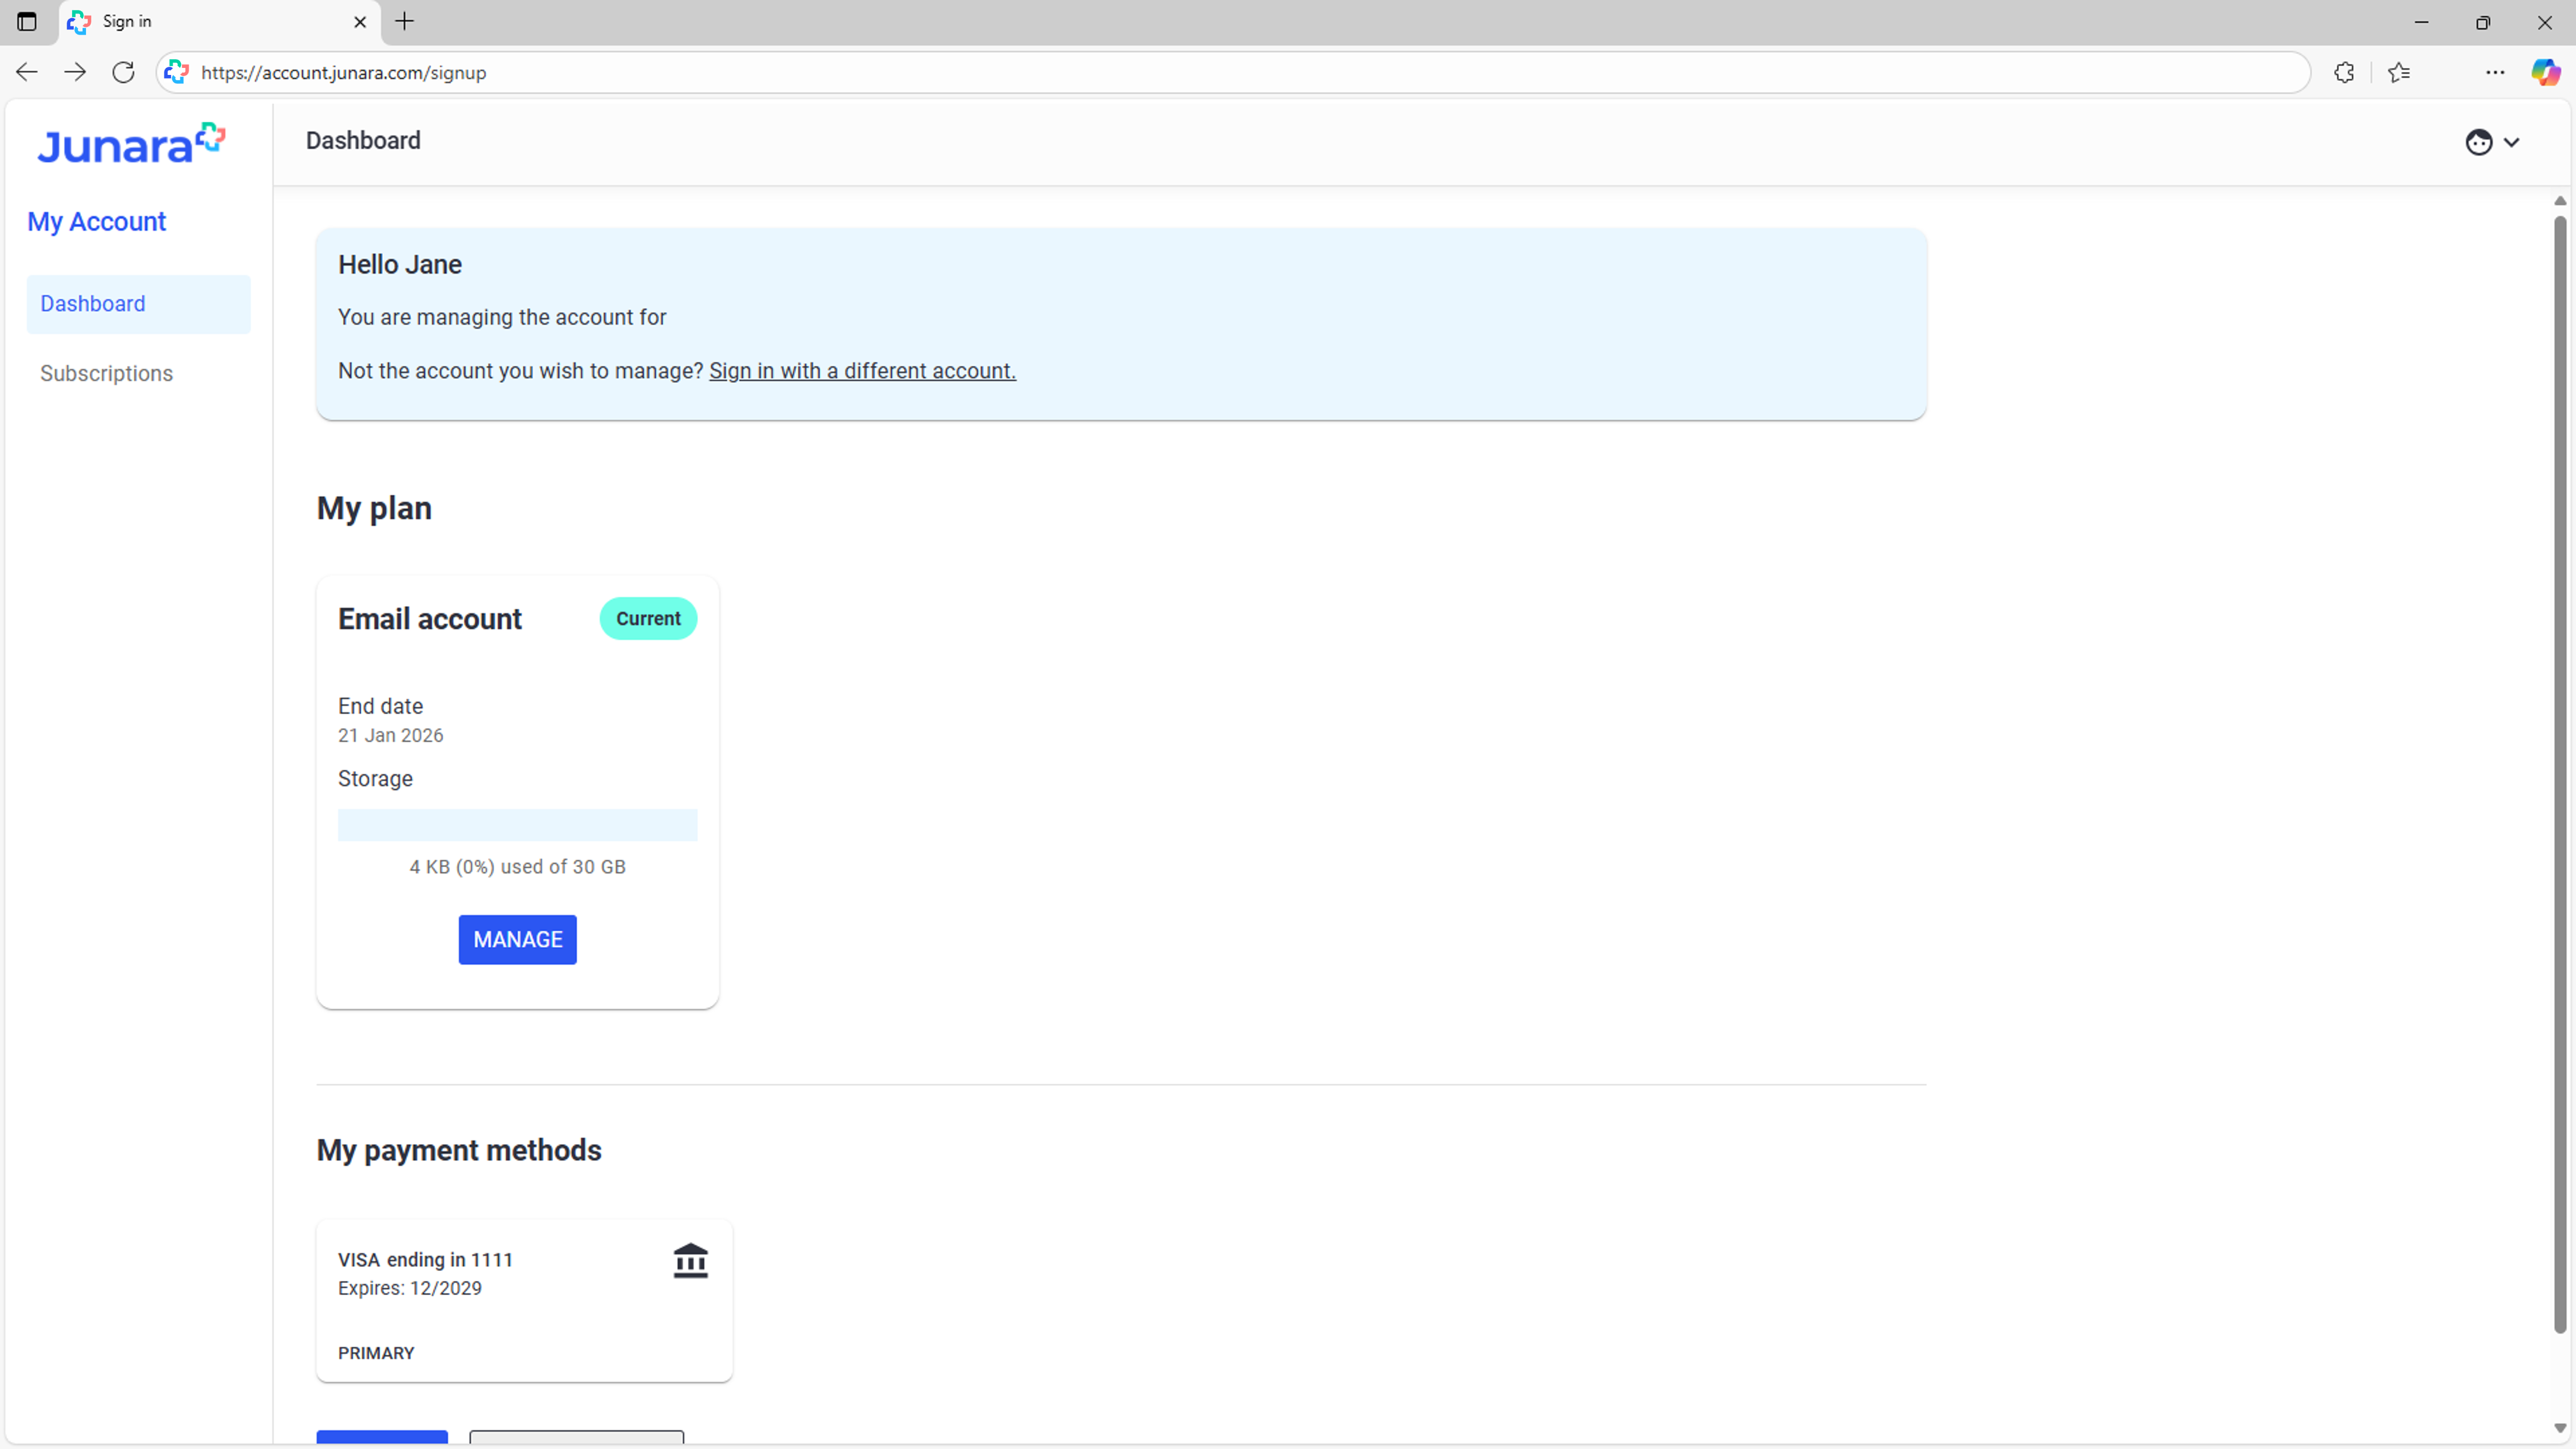Click the My plan heading
2576x1449 pixels.
click(x=374, y=508)
